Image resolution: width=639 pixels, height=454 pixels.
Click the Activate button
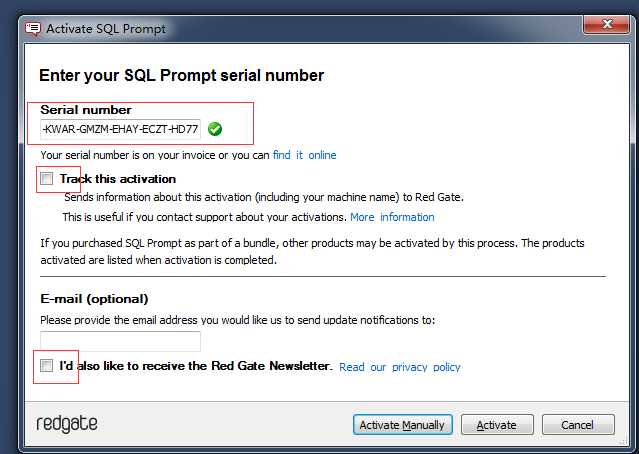[497, 425]
